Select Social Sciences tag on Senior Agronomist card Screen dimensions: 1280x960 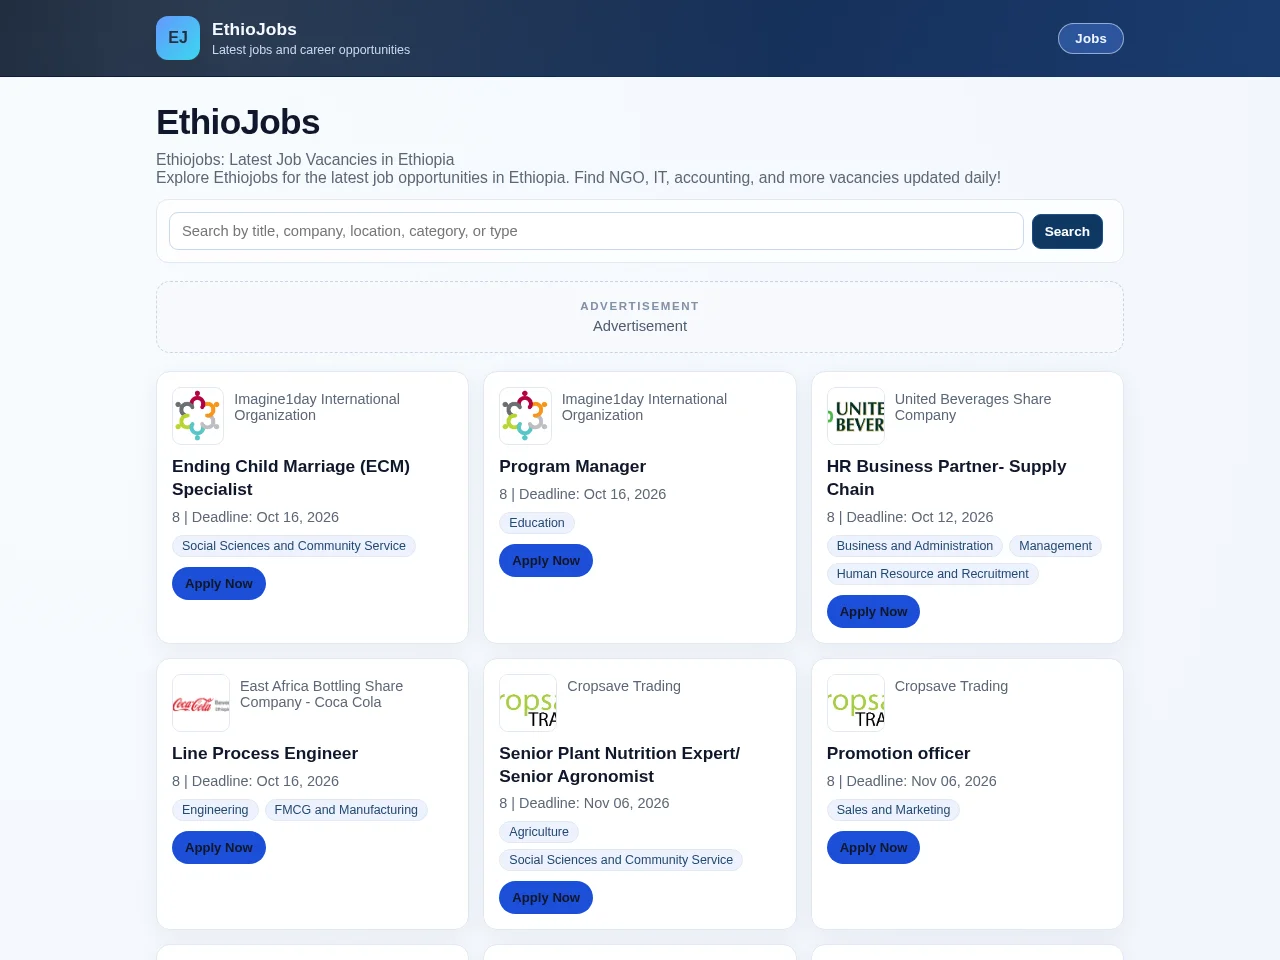[621, 860]
